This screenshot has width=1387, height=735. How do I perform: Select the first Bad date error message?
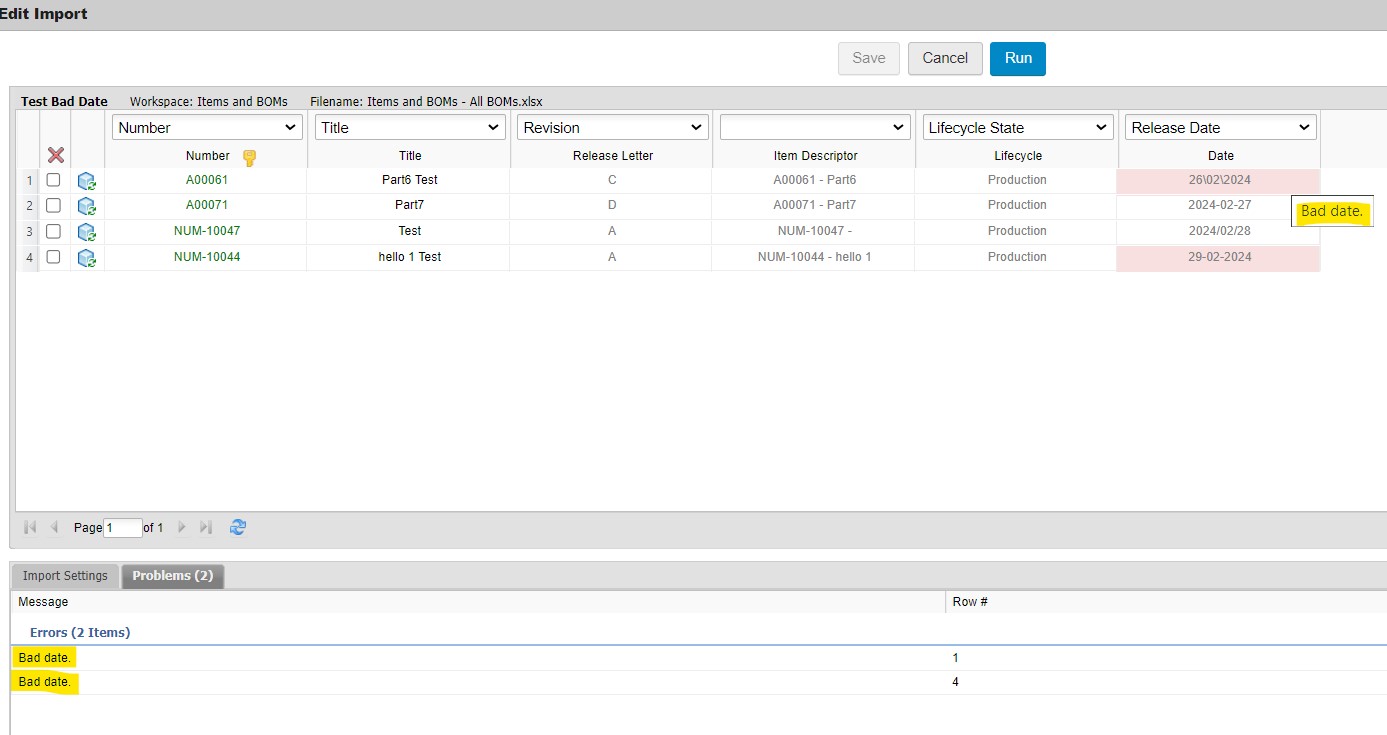pyautogui.click(x=43, y=657)
